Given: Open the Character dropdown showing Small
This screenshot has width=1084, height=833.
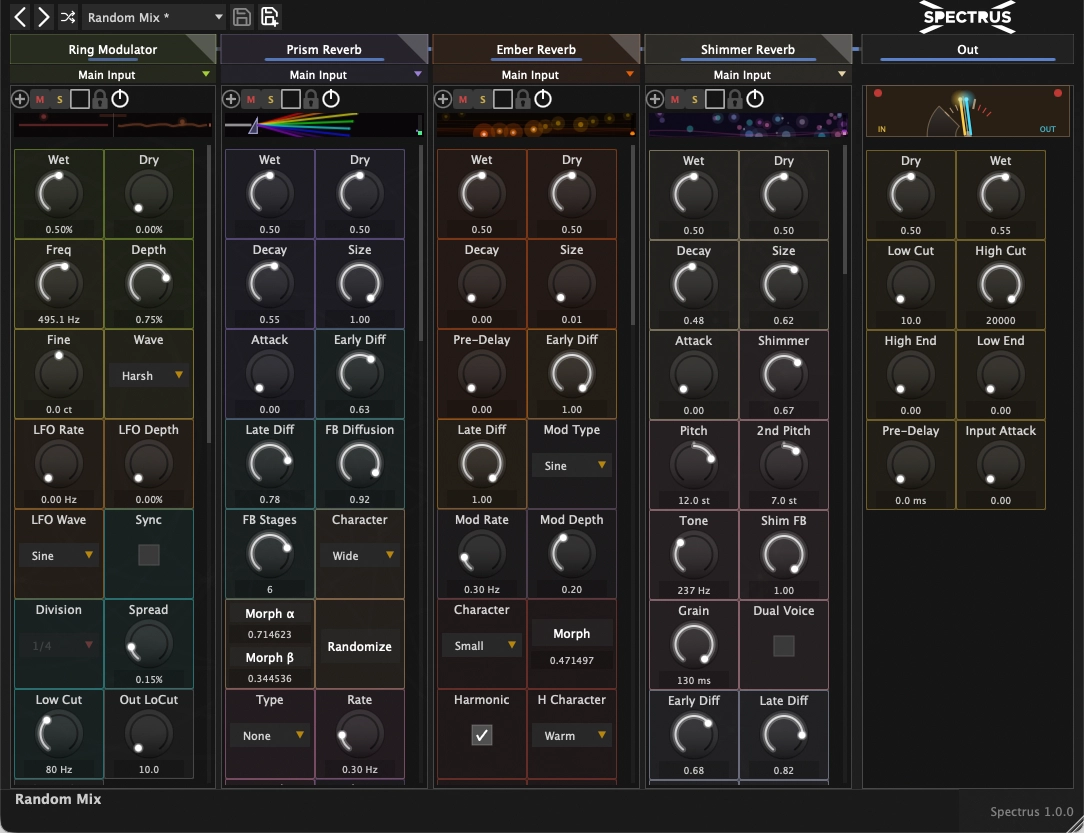Looking at the screenshot, I should click(x=481, y=645).
